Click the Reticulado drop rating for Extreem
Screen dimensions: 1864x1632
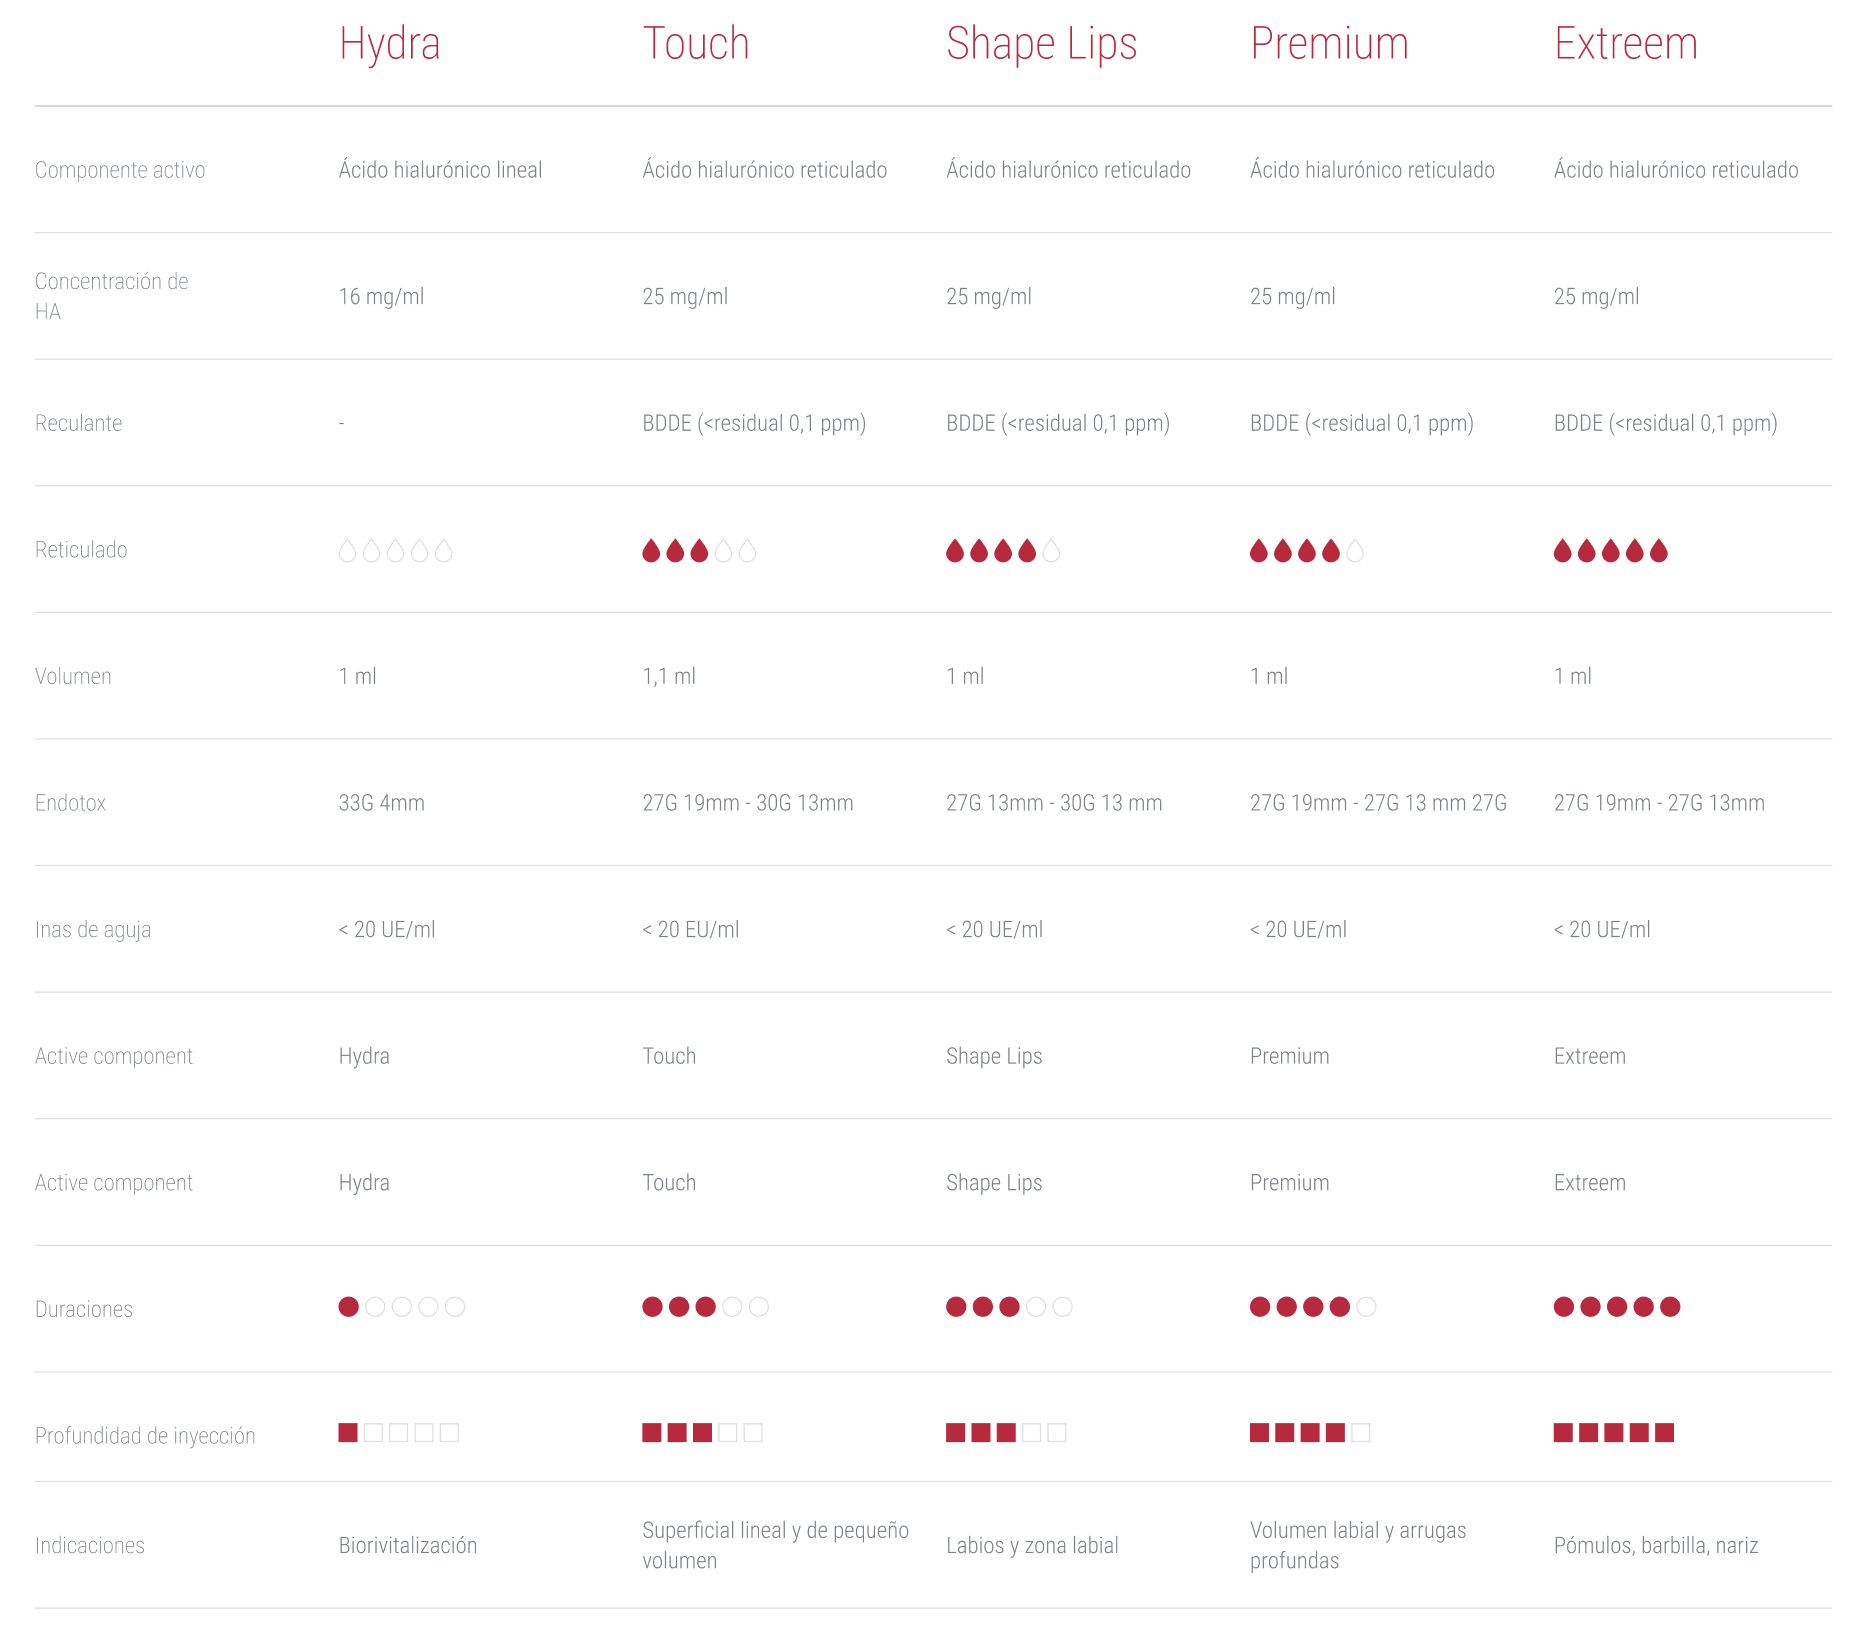(x=1610, y=550)
